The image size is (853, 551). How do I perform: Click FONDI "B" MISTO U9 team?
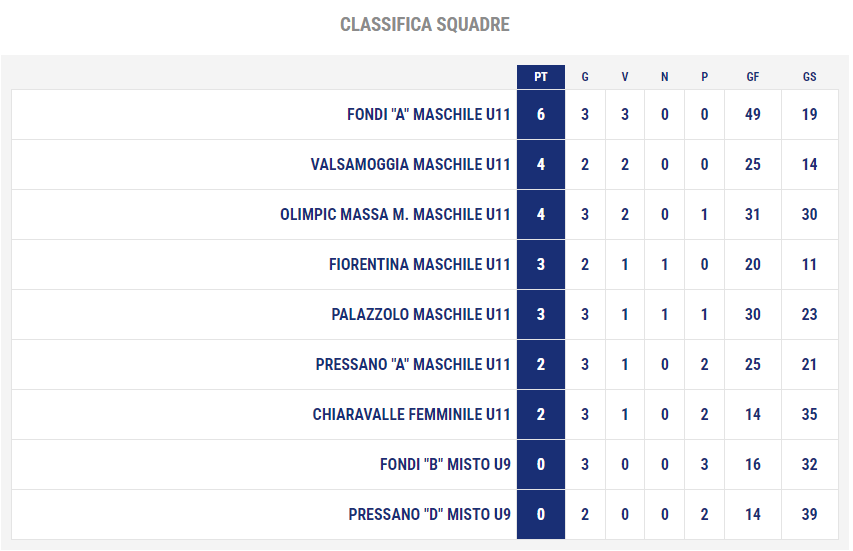pyautogui.click(x=445, y=465)
